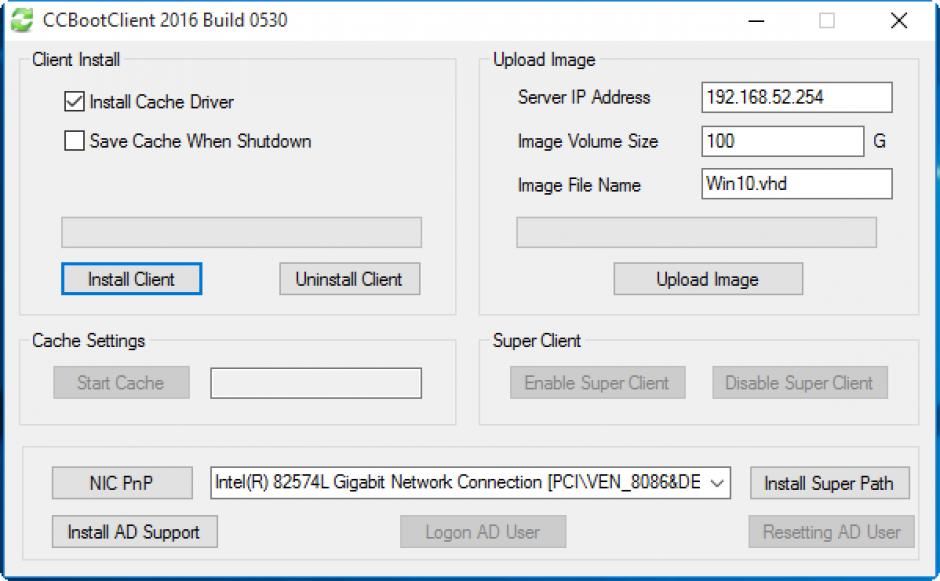Focus the Cache Settings text field
The height and width of the screenshot is (581, 940).
tap(316, 383)
